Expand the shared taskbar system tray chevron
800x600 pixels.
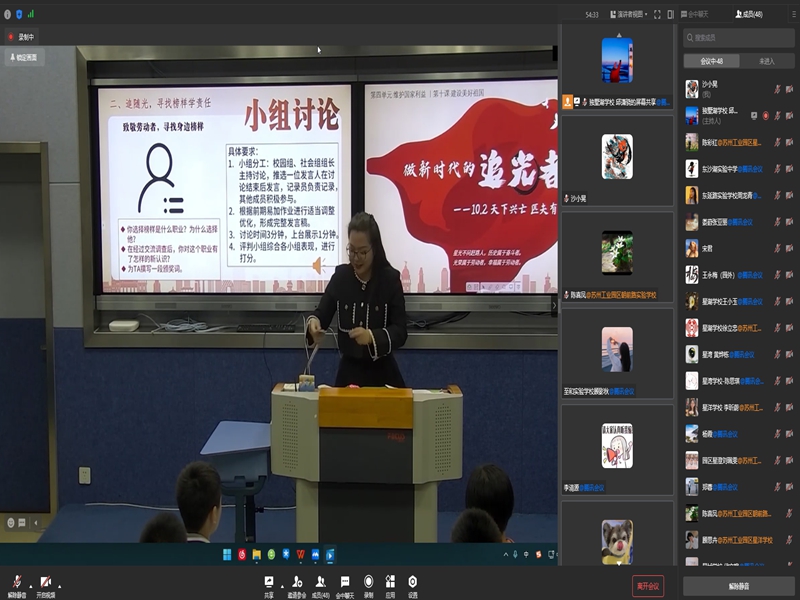(x=506, y=555)
